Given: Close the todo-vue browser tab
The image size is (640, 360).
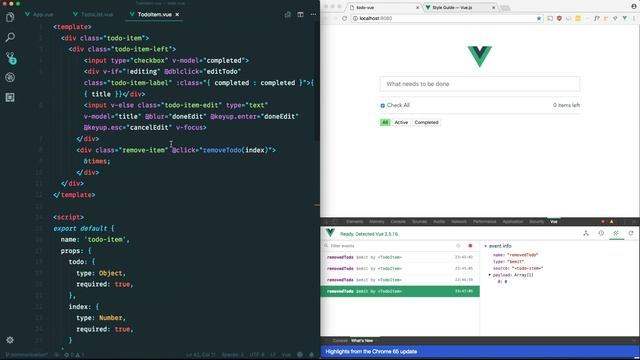Looking at the screenshot, I should pos(417,7).
